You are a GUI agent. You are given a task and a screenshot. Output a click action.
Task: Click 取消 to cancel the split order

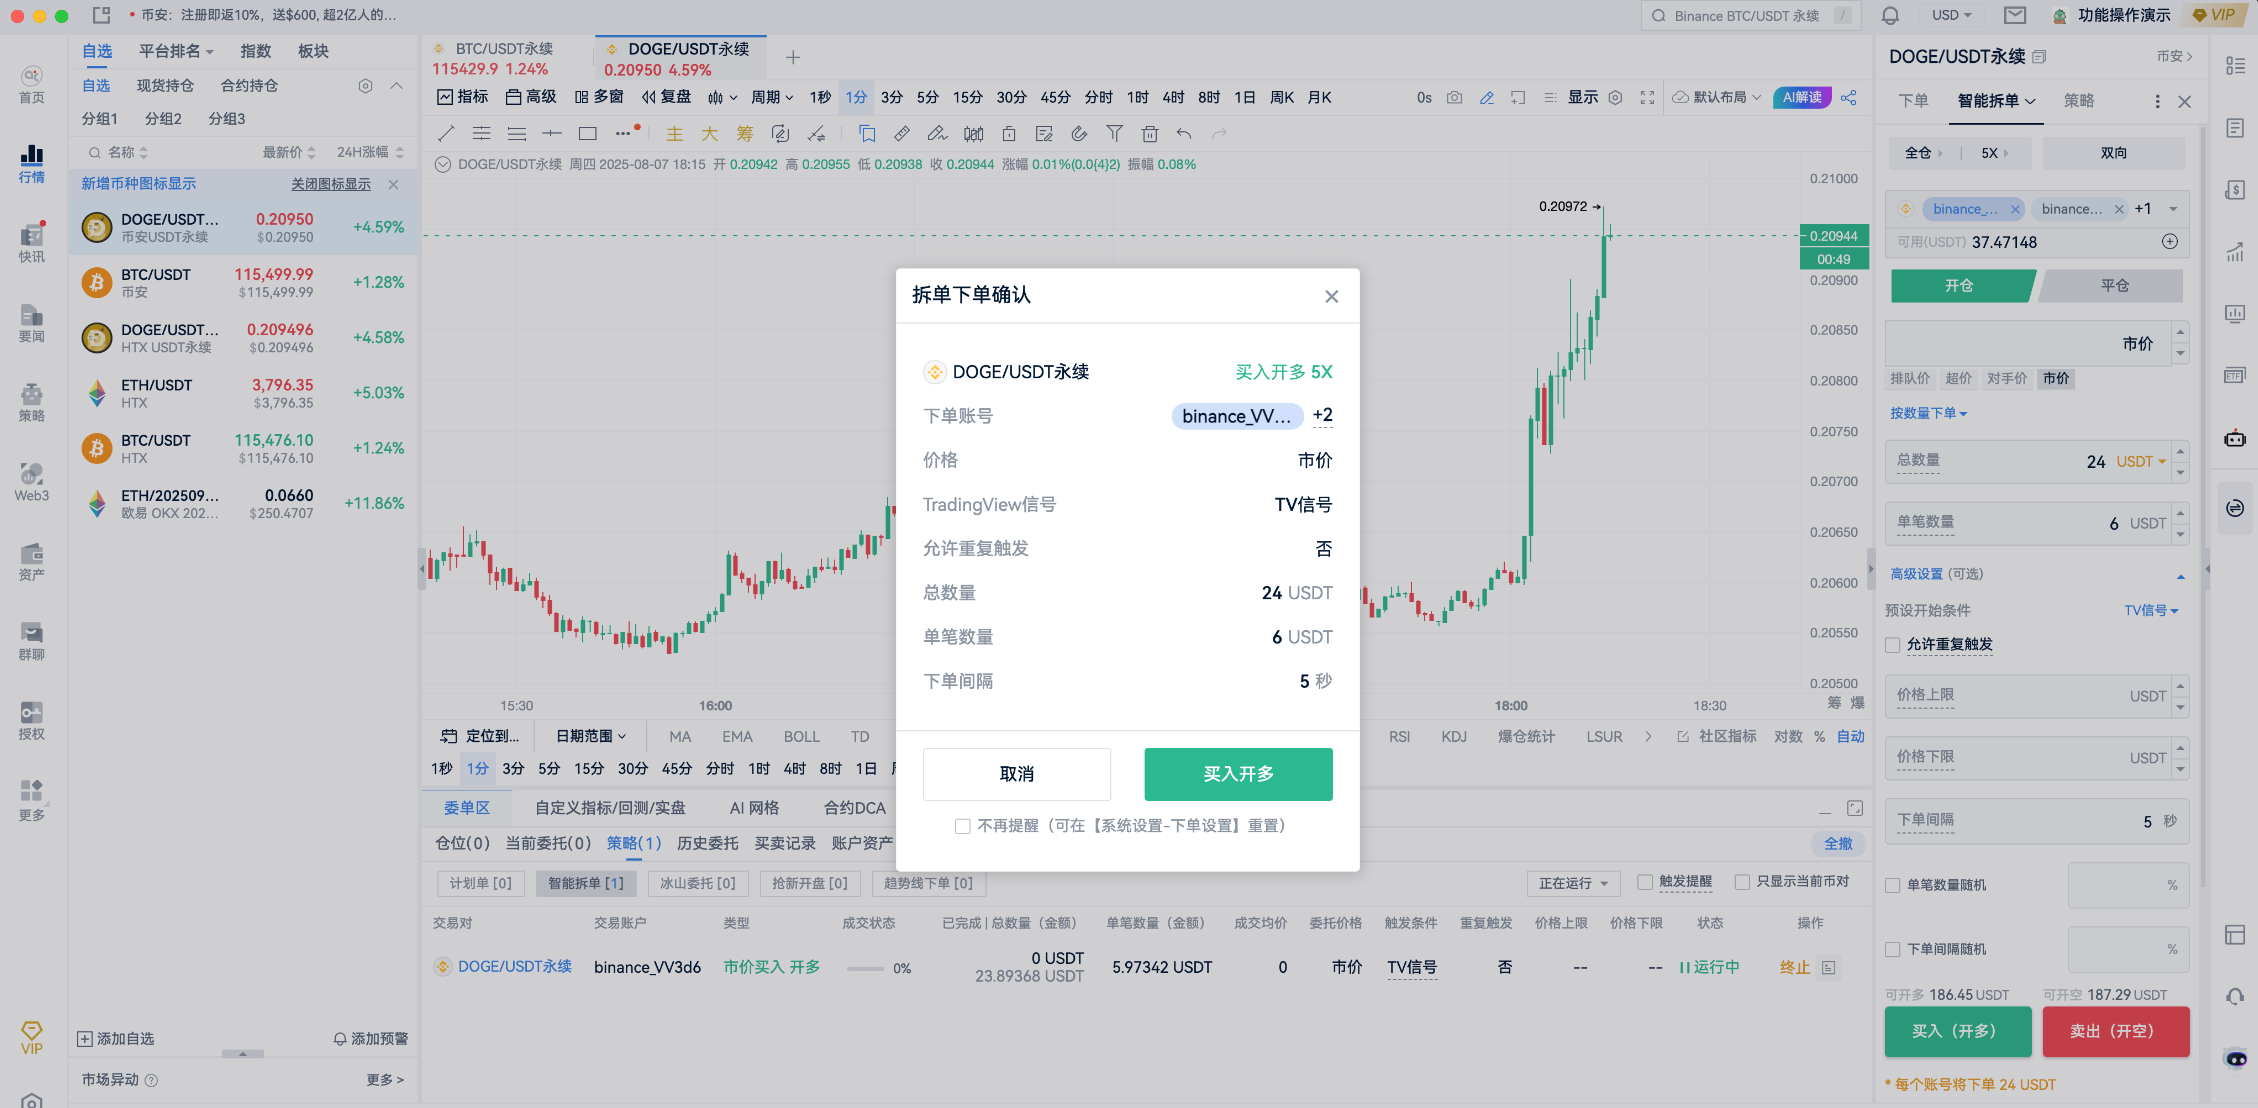(1017, 774)
